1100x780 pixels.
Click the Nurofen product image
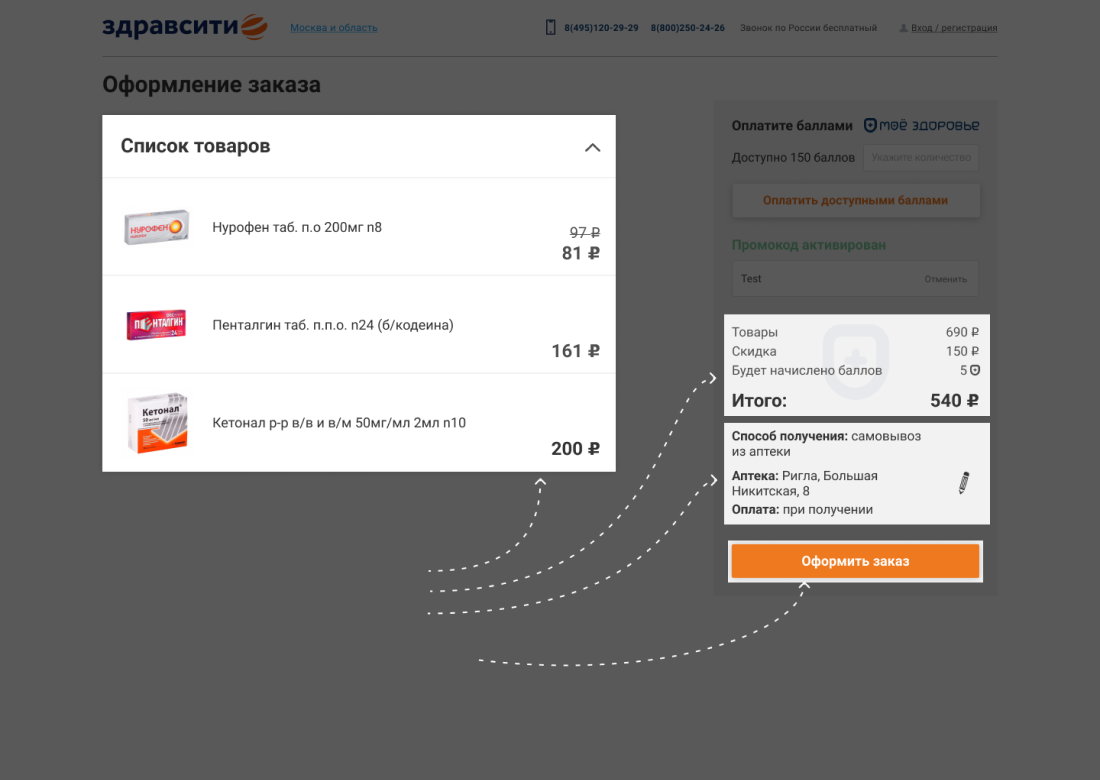click(x=156, y=227)
